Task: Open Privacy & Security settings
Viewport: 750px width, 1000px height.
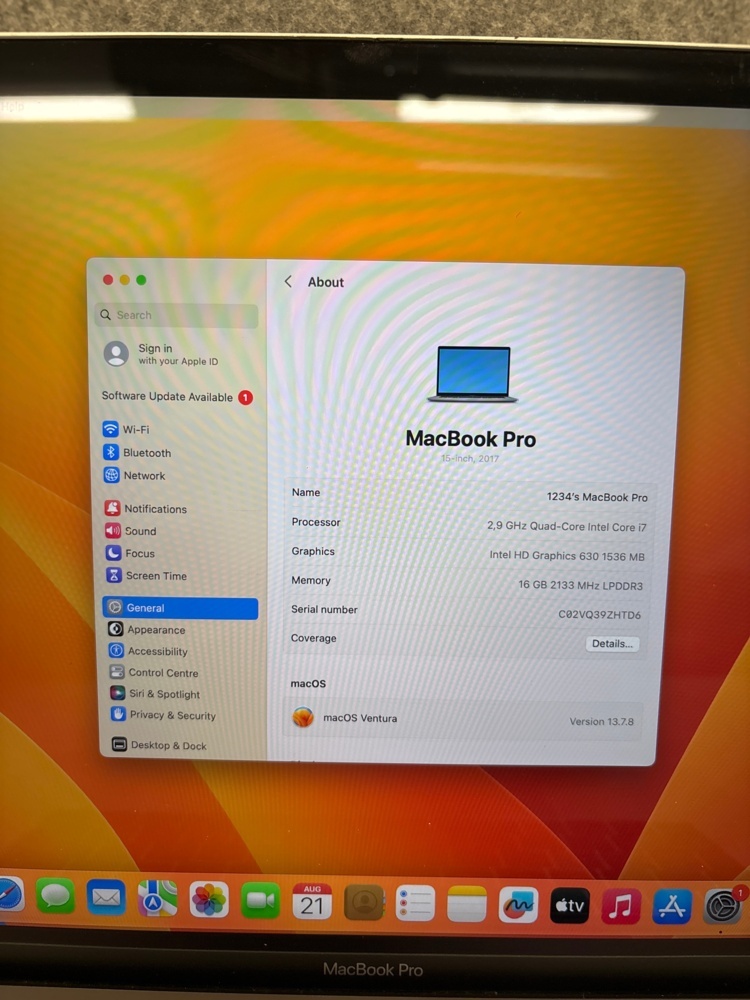Action: point(163,715)
